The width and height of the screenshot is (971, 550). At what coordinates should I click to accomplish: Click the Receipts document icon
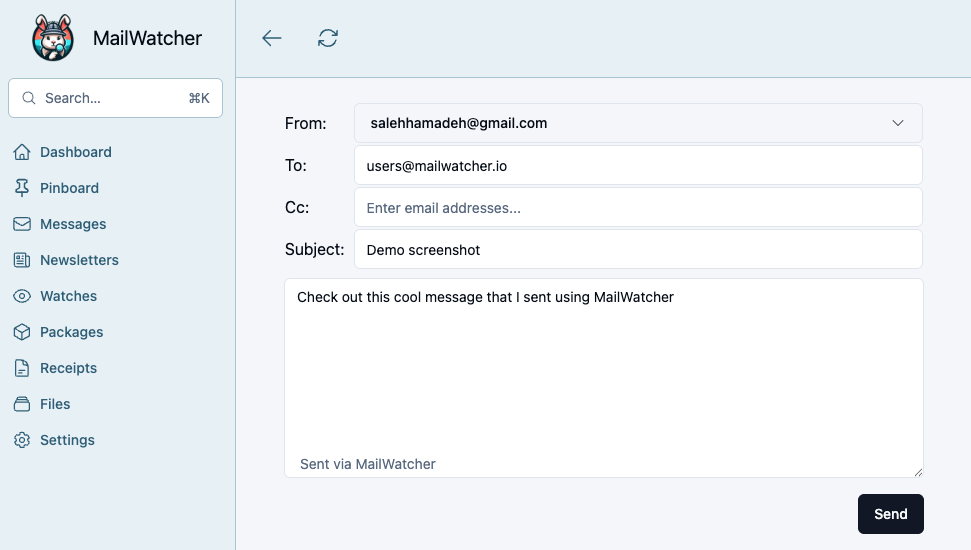tap(22, 368)
